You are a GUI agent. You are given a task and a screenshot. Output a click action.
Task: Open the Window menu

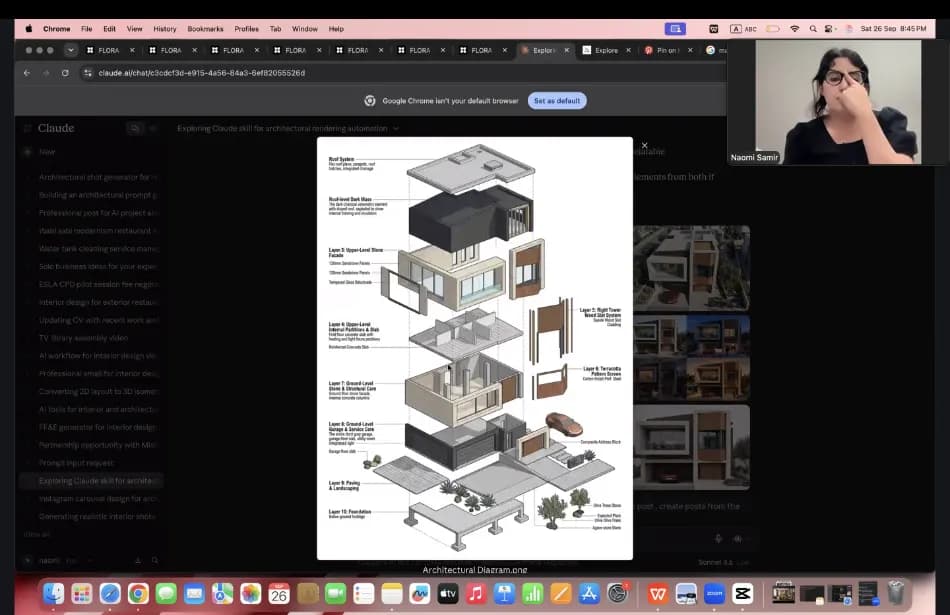pyautogui.click(x=305, y=28)
